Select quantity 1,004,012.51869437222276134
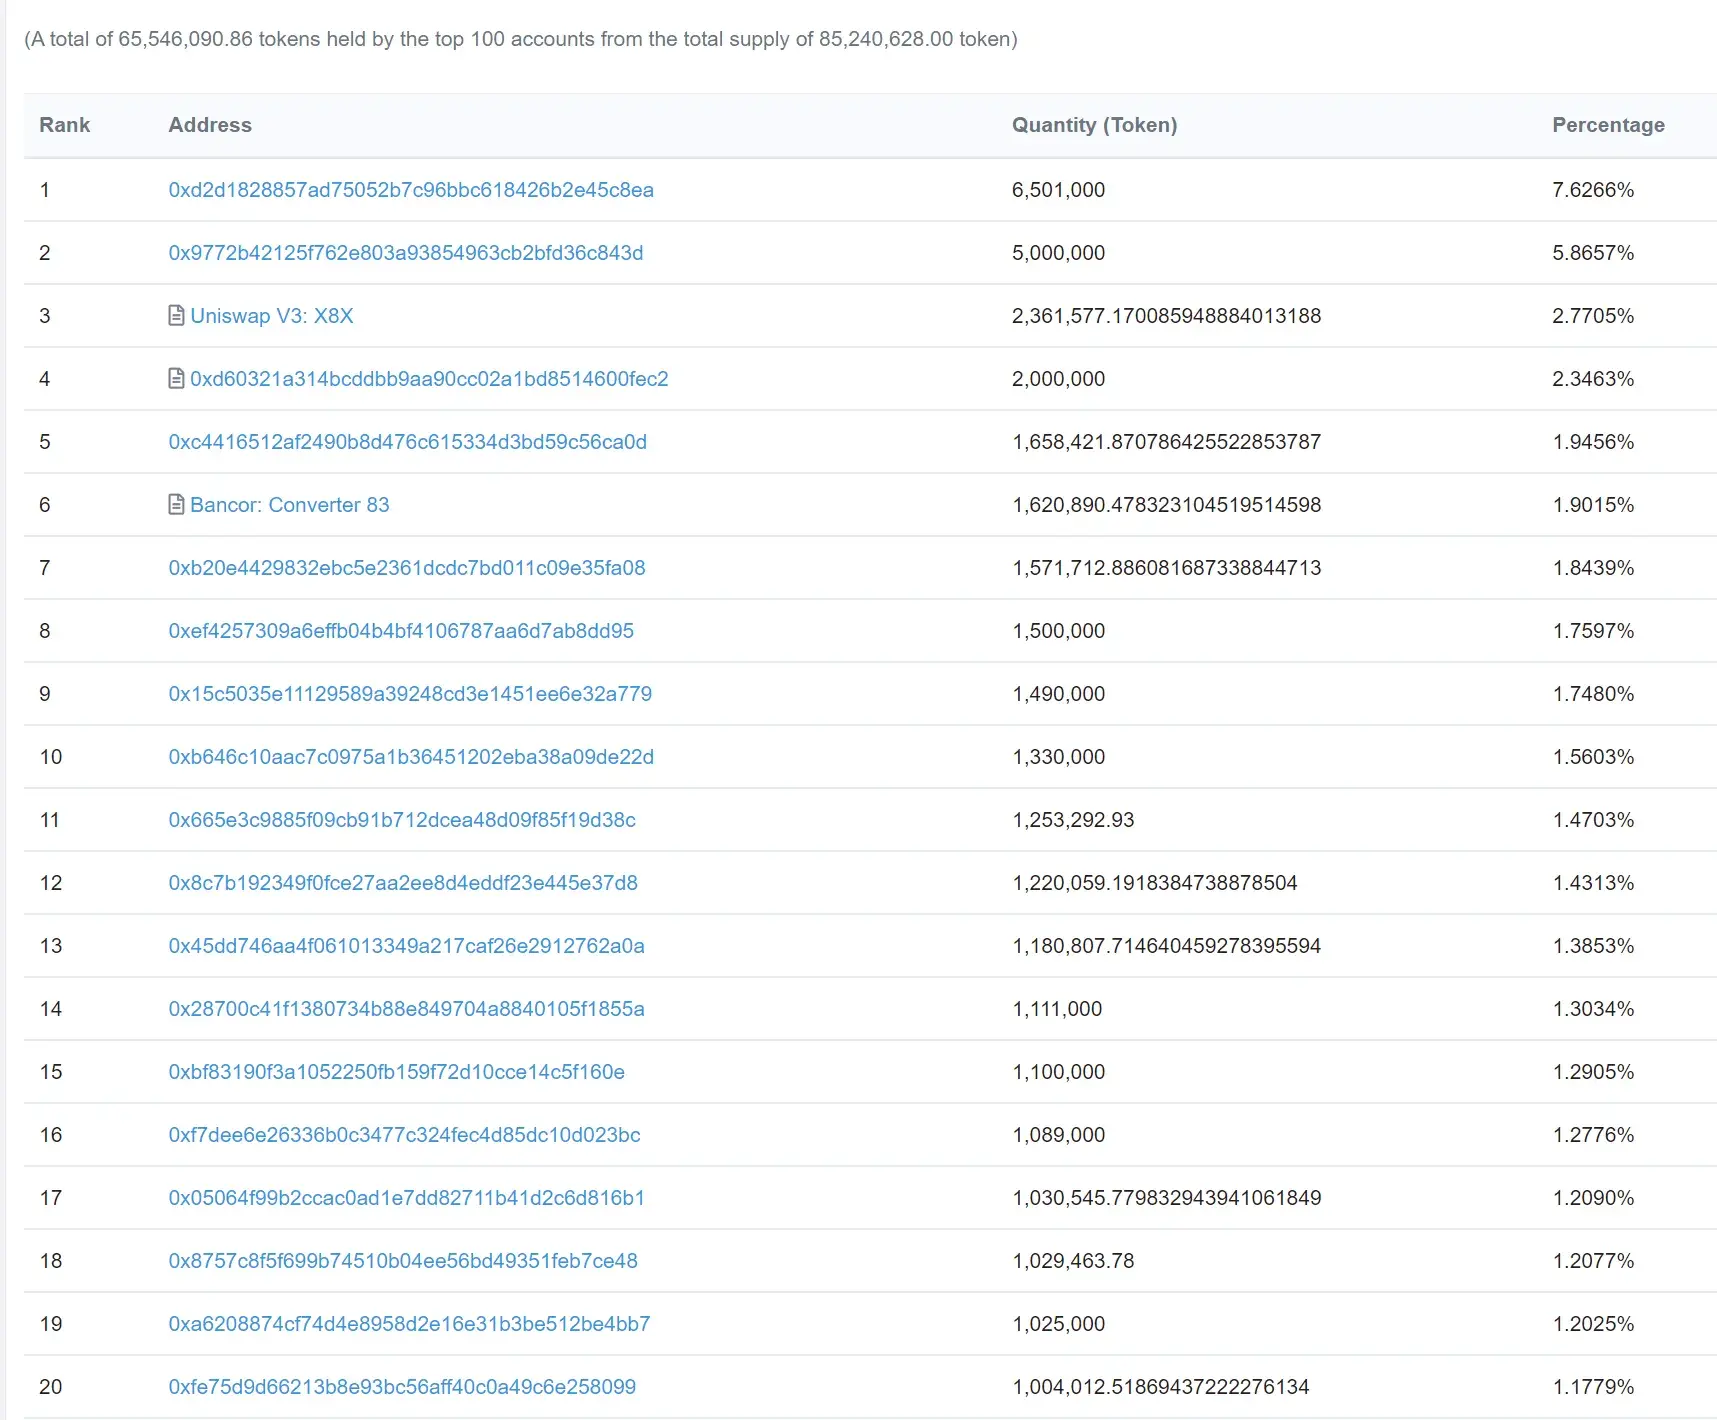 point(1161,1387)
